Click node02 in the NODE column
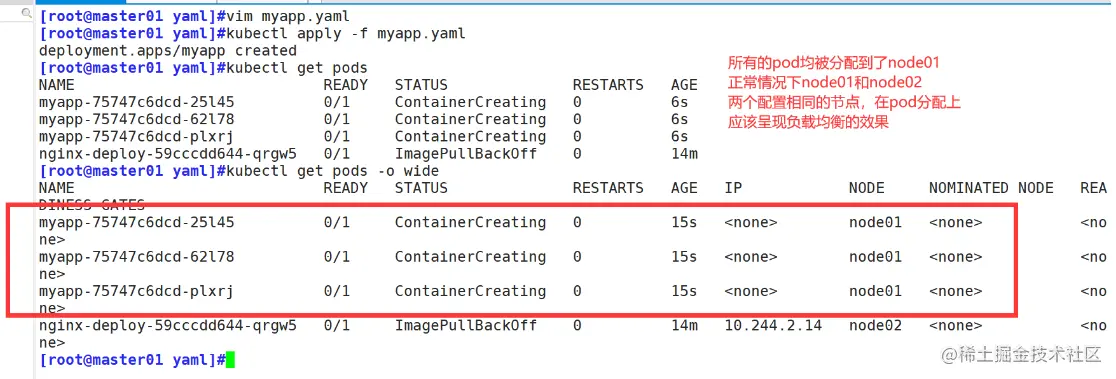 875,325
